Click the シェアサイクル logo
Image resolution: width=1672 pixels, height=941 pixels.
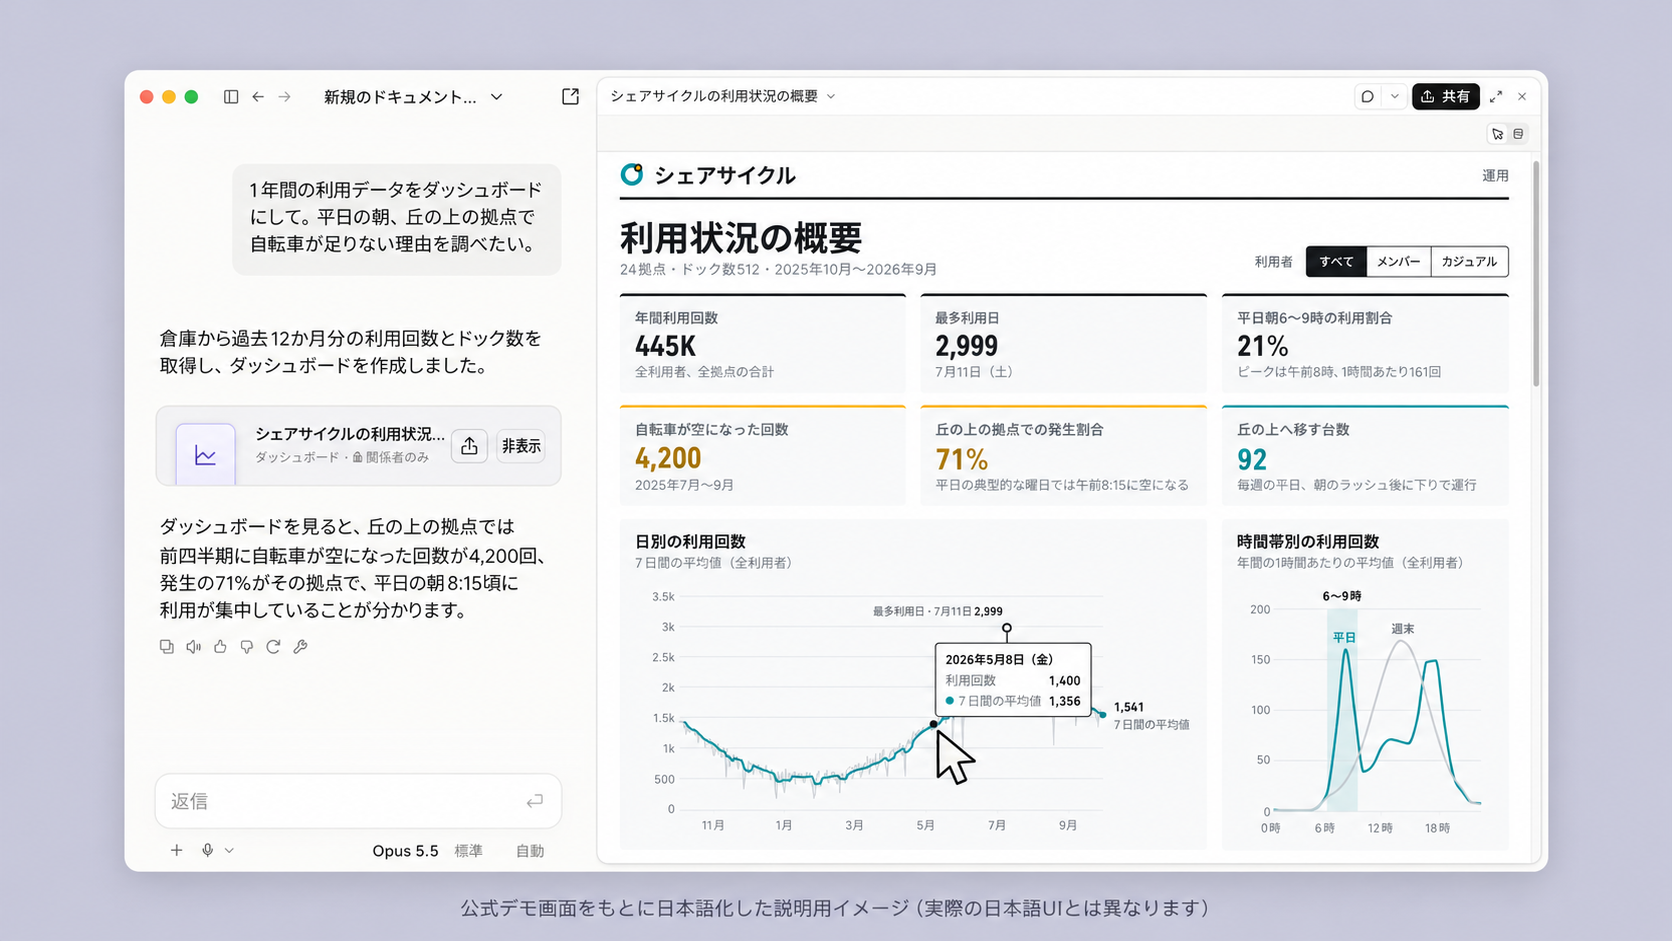(708, 175)
